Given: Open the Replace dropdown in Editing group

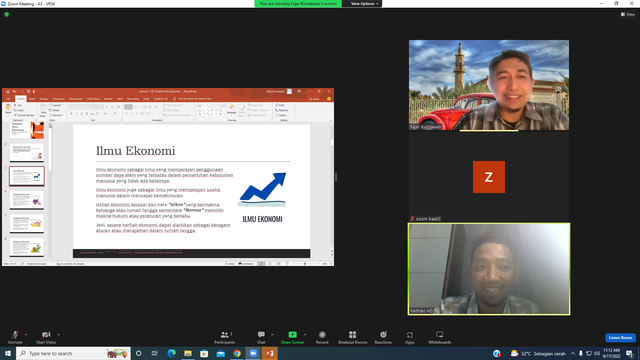Looking at the screenshot, I should coord(283,110).
